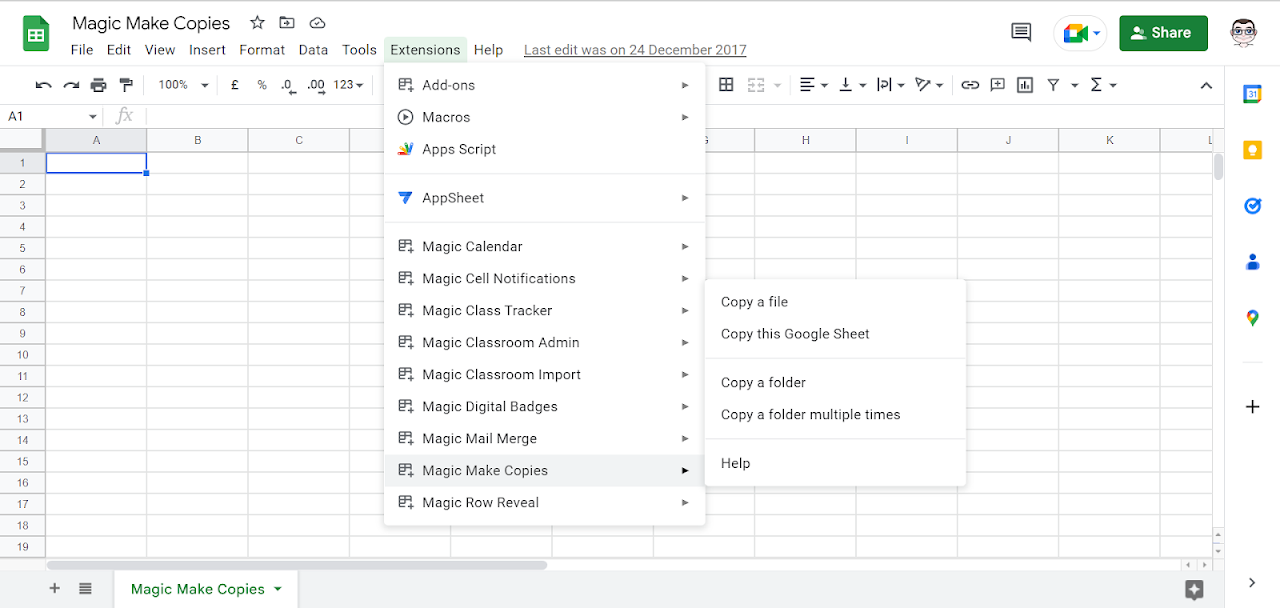This screenshot has width=1280, height=608.
Task: Select the paint format tool
Action: [x=126, y=85]
